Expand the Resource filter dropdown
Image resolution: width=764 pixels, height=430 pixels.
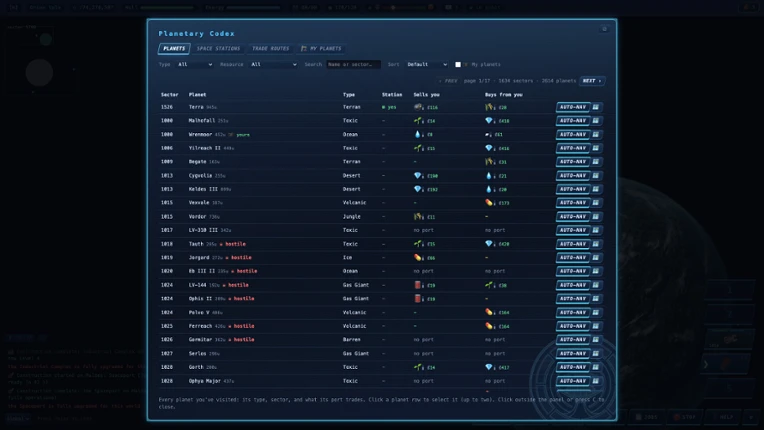click(x=273, y=64)
